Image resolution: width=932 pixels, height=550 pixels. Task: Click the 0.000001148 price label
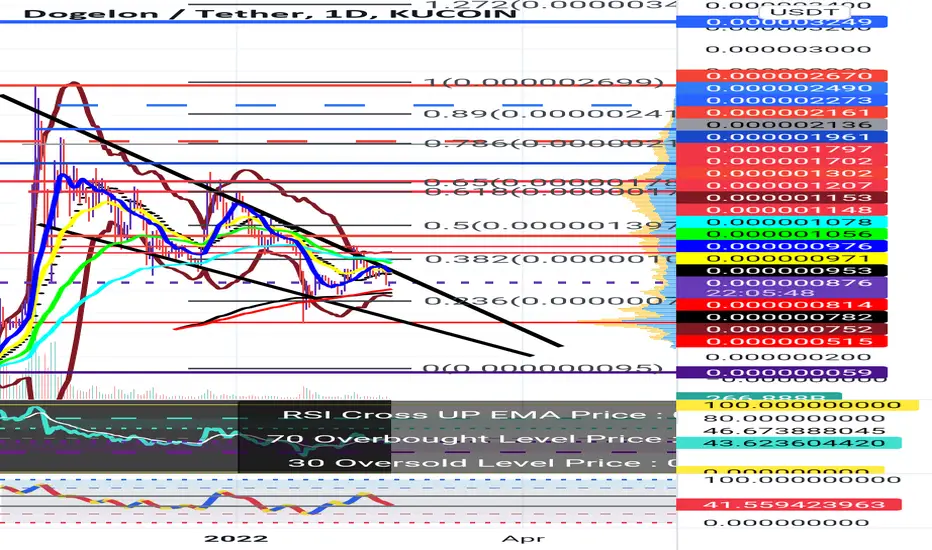[x=782, y=210]
